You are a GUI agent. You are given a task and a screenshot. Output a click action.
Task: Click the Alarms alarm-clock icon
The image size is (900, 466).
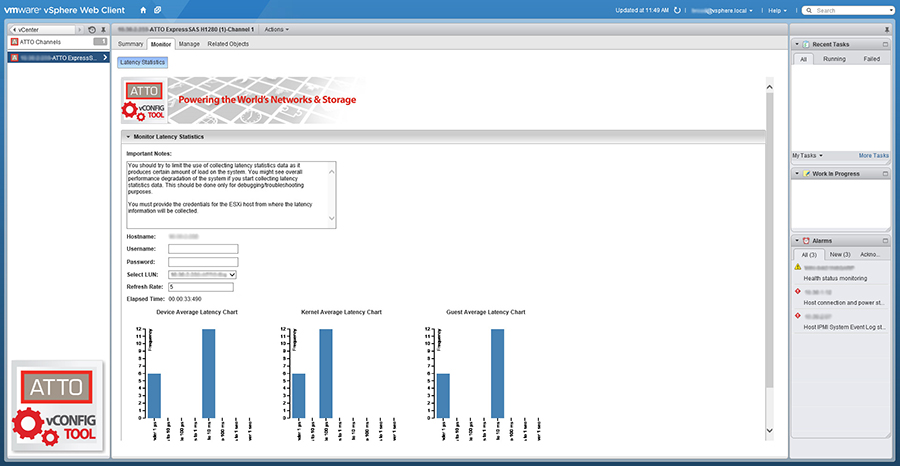806,240
